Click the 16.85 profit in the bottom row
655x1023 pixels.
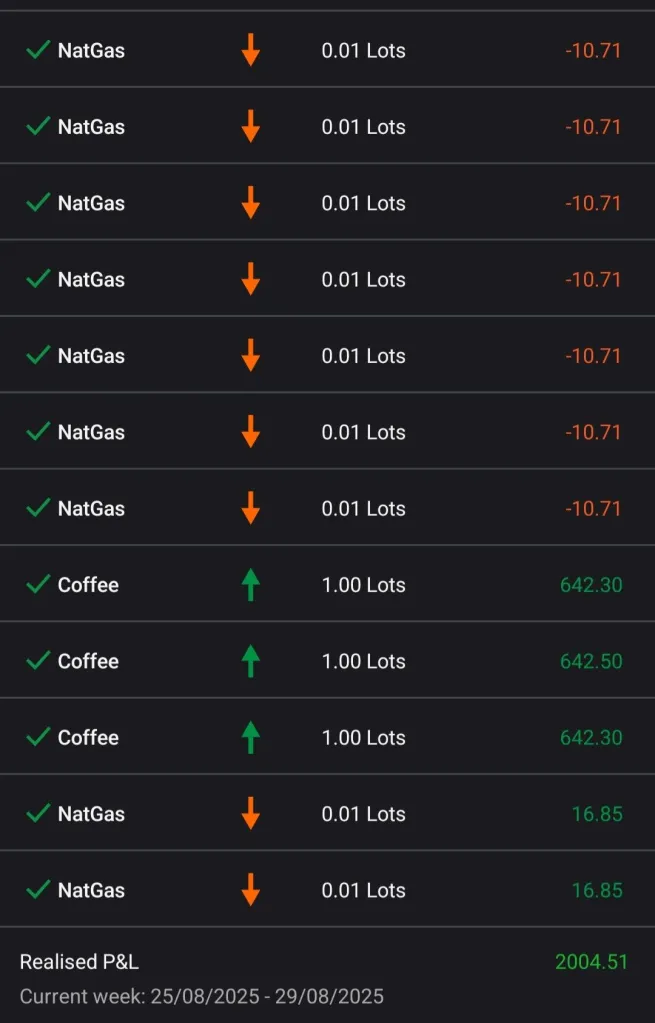point(597,890)
